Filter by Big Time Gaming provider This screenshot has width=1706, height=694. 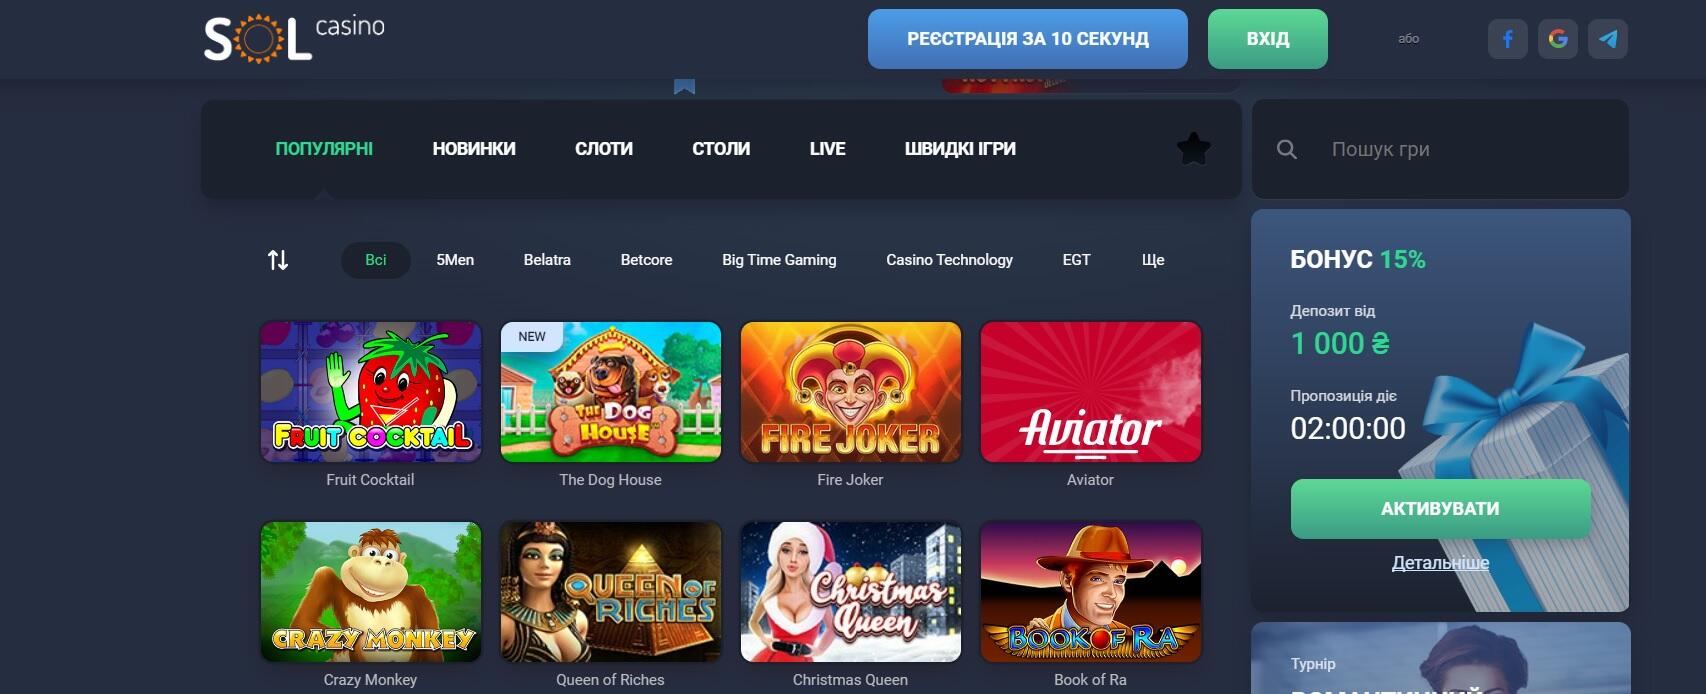point(779,260)
